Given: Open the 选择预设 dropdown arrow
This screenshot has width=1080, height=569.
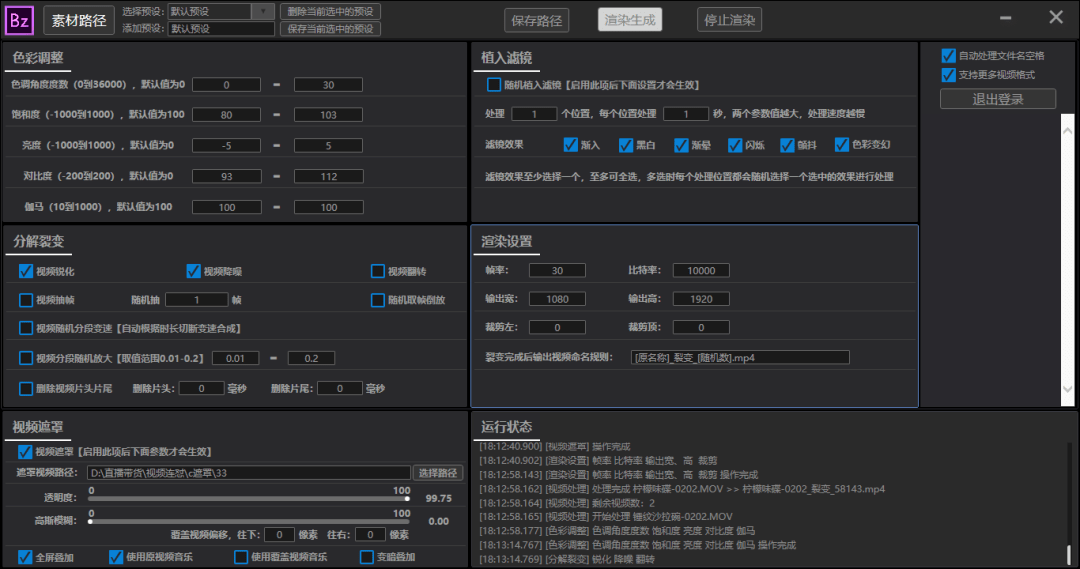Looking at the screenshot, I should pyautogui.click(x=263, y=12).
